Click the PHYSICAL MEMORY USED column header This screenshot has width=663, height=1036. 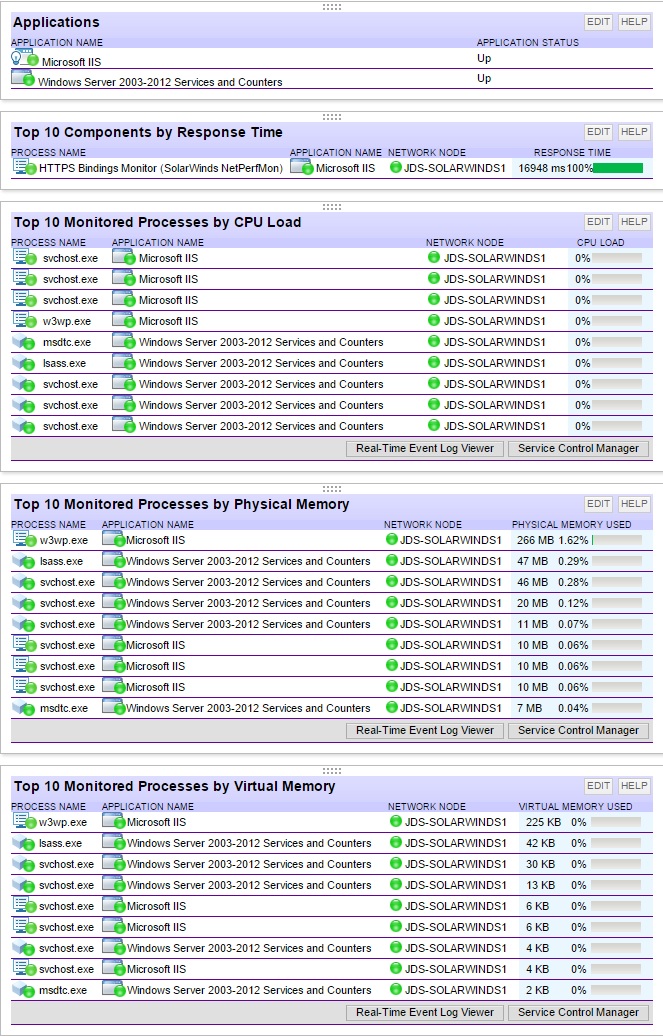click(572, 525)
